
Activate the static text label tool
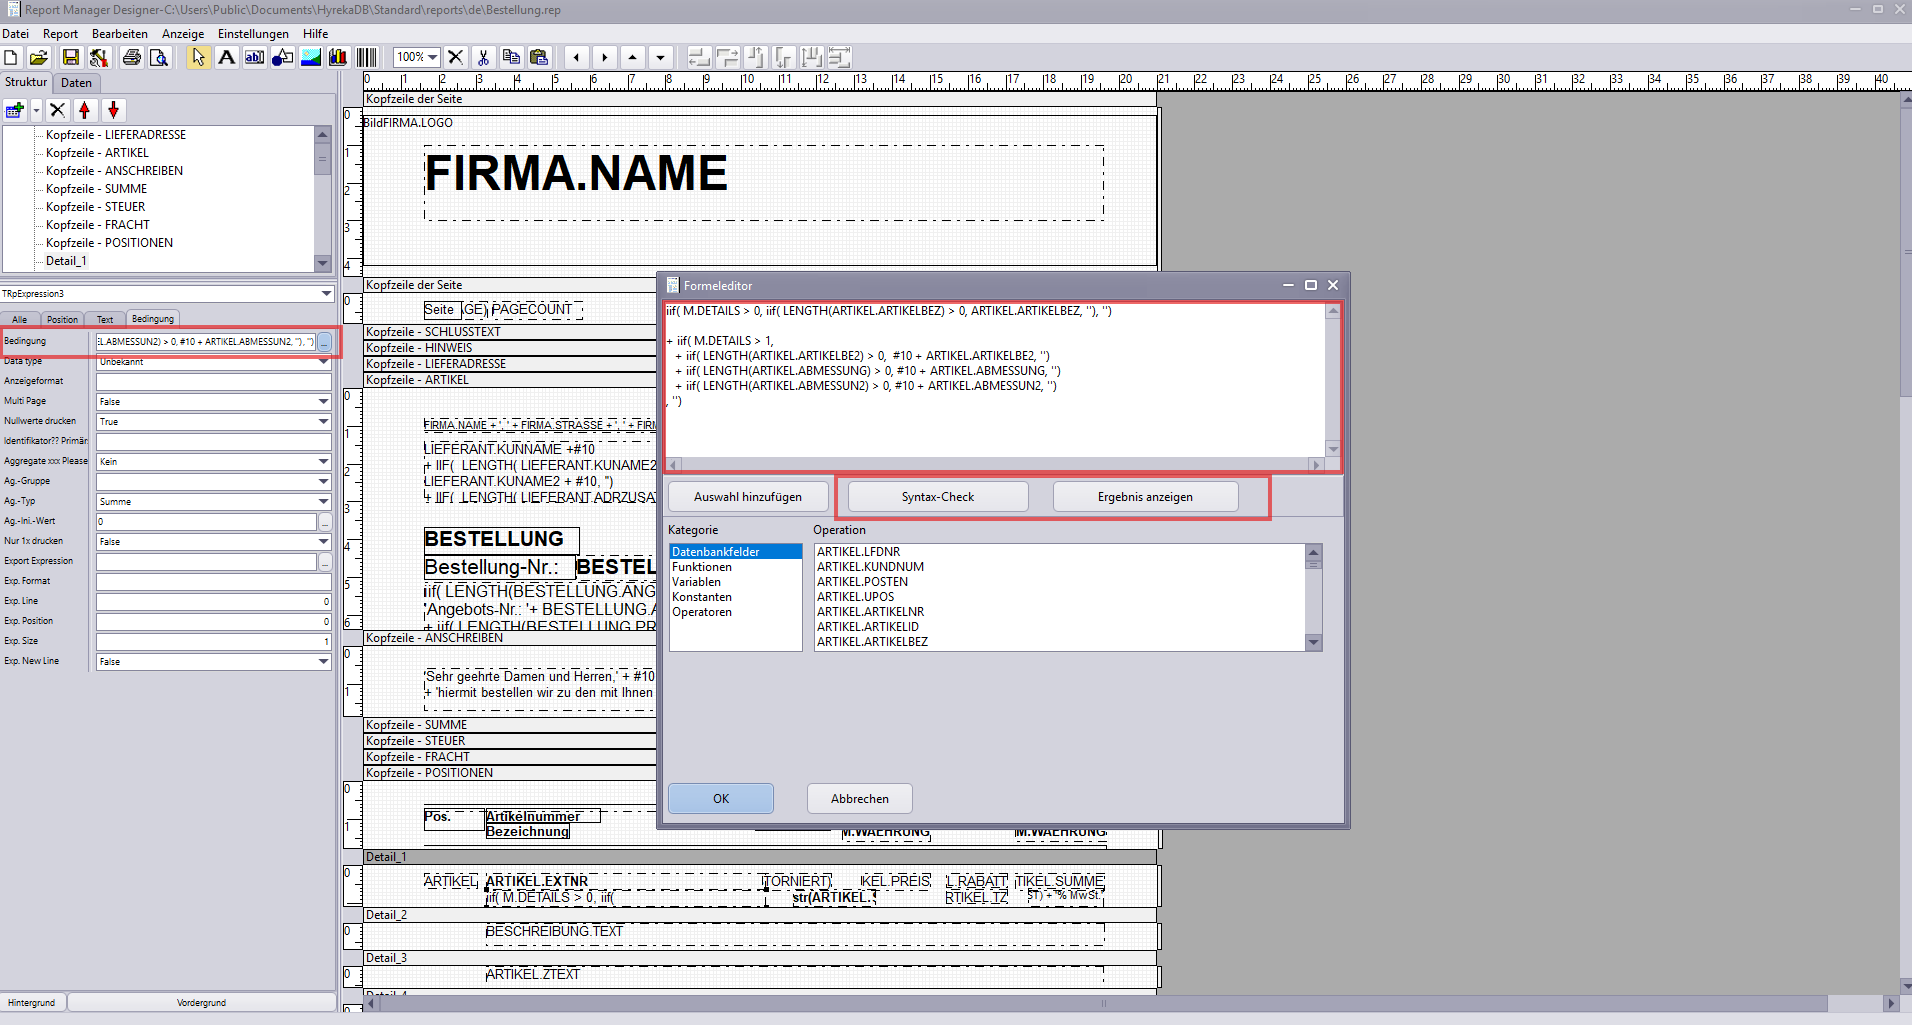[x=227, y=57]
